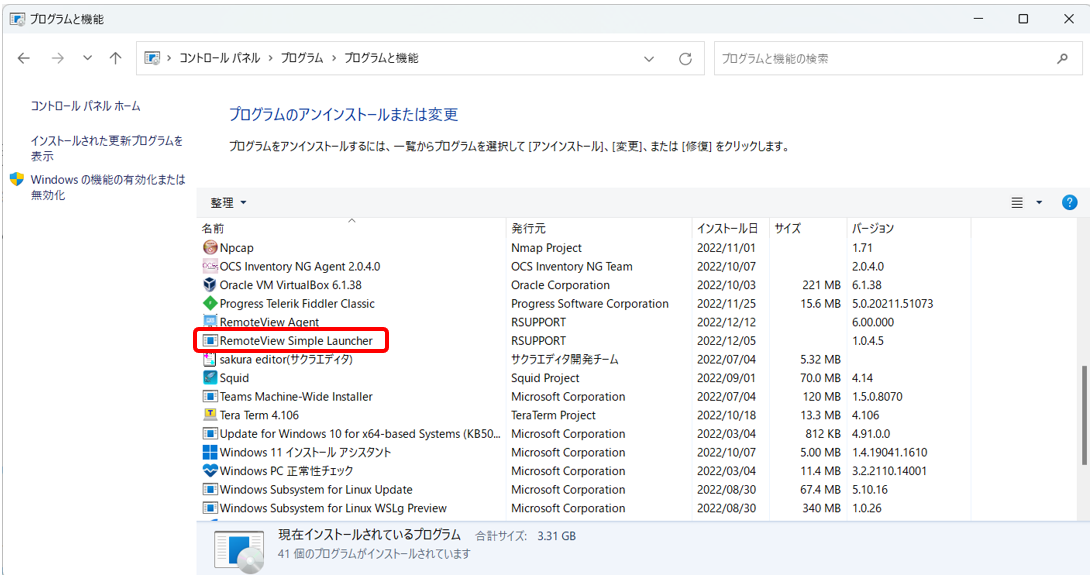Viewport: 1091px width, 576px height.
Task: Click the Npcap program icon
Action: tap(209, 248)
